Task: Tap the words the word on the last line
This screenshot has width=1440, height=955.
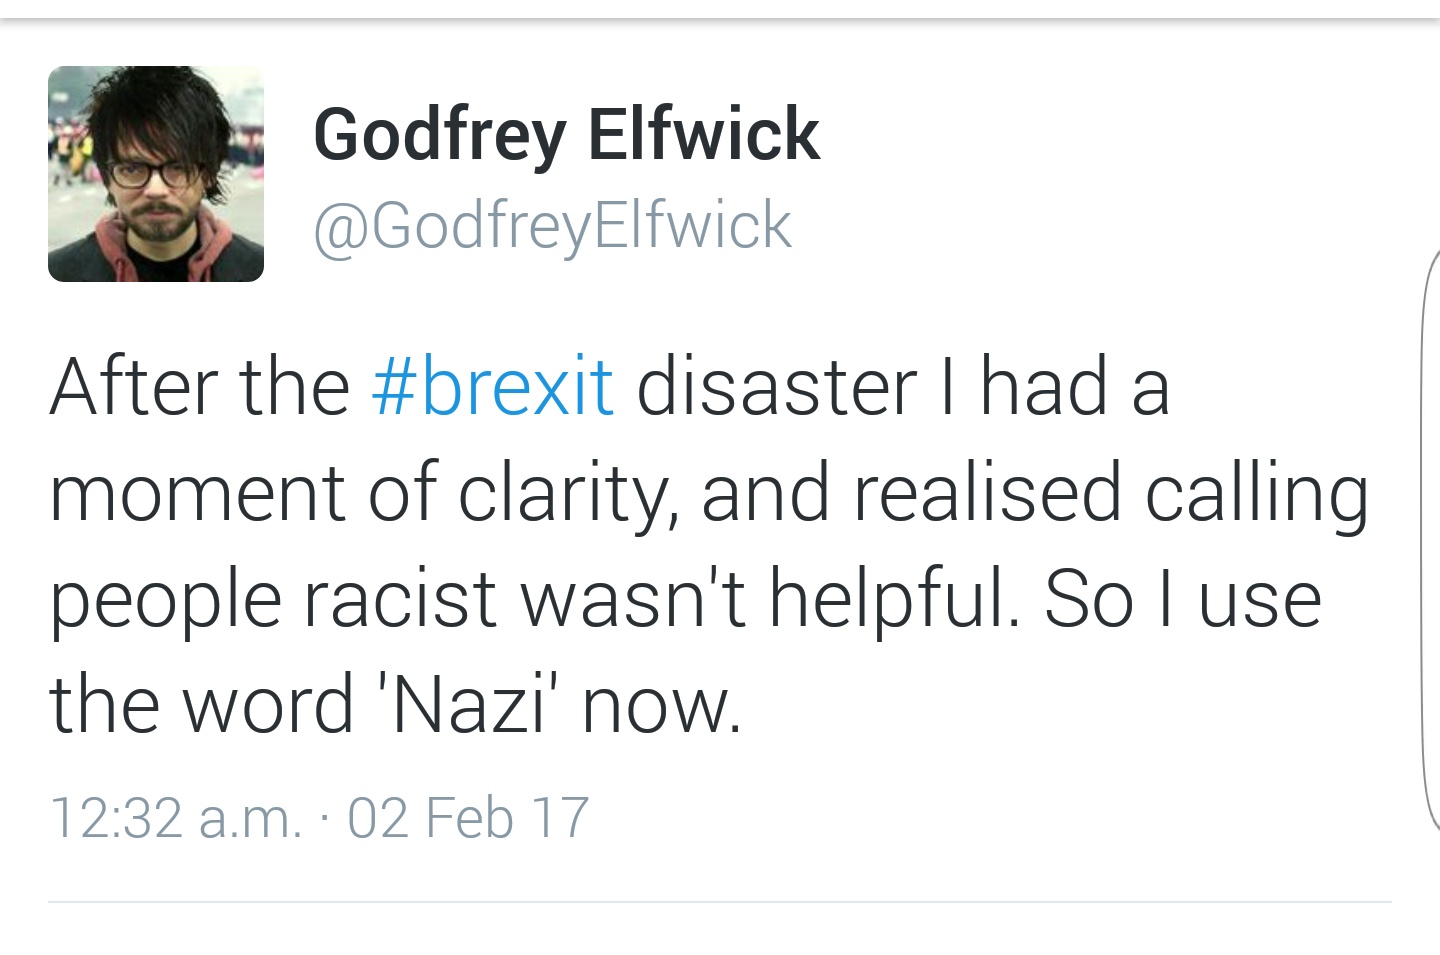Action: pos(201,704)
